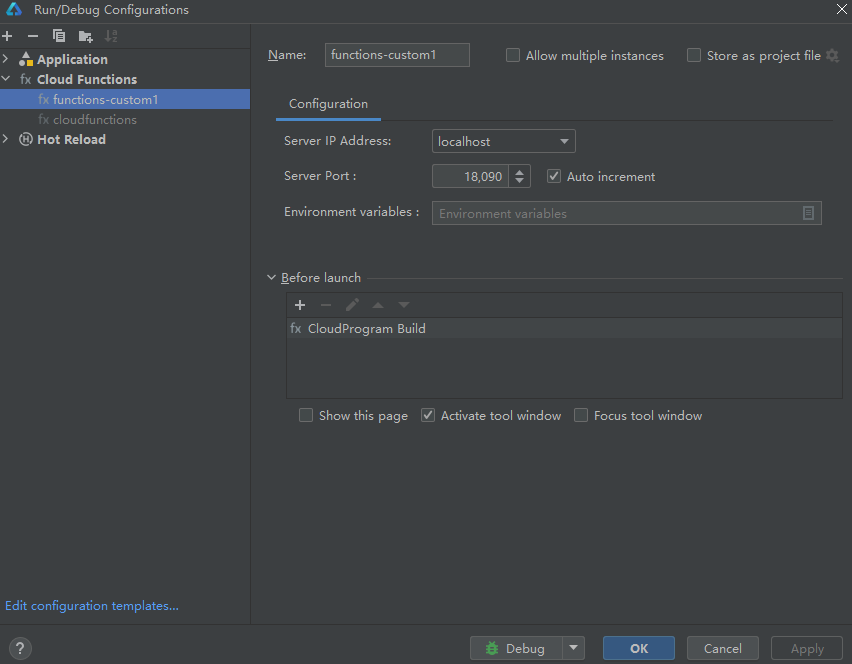Select the Configuration tab
Image resolution: width=852 pixels, height=664 pixels.
pyautogui.click(x=328, y=104)
